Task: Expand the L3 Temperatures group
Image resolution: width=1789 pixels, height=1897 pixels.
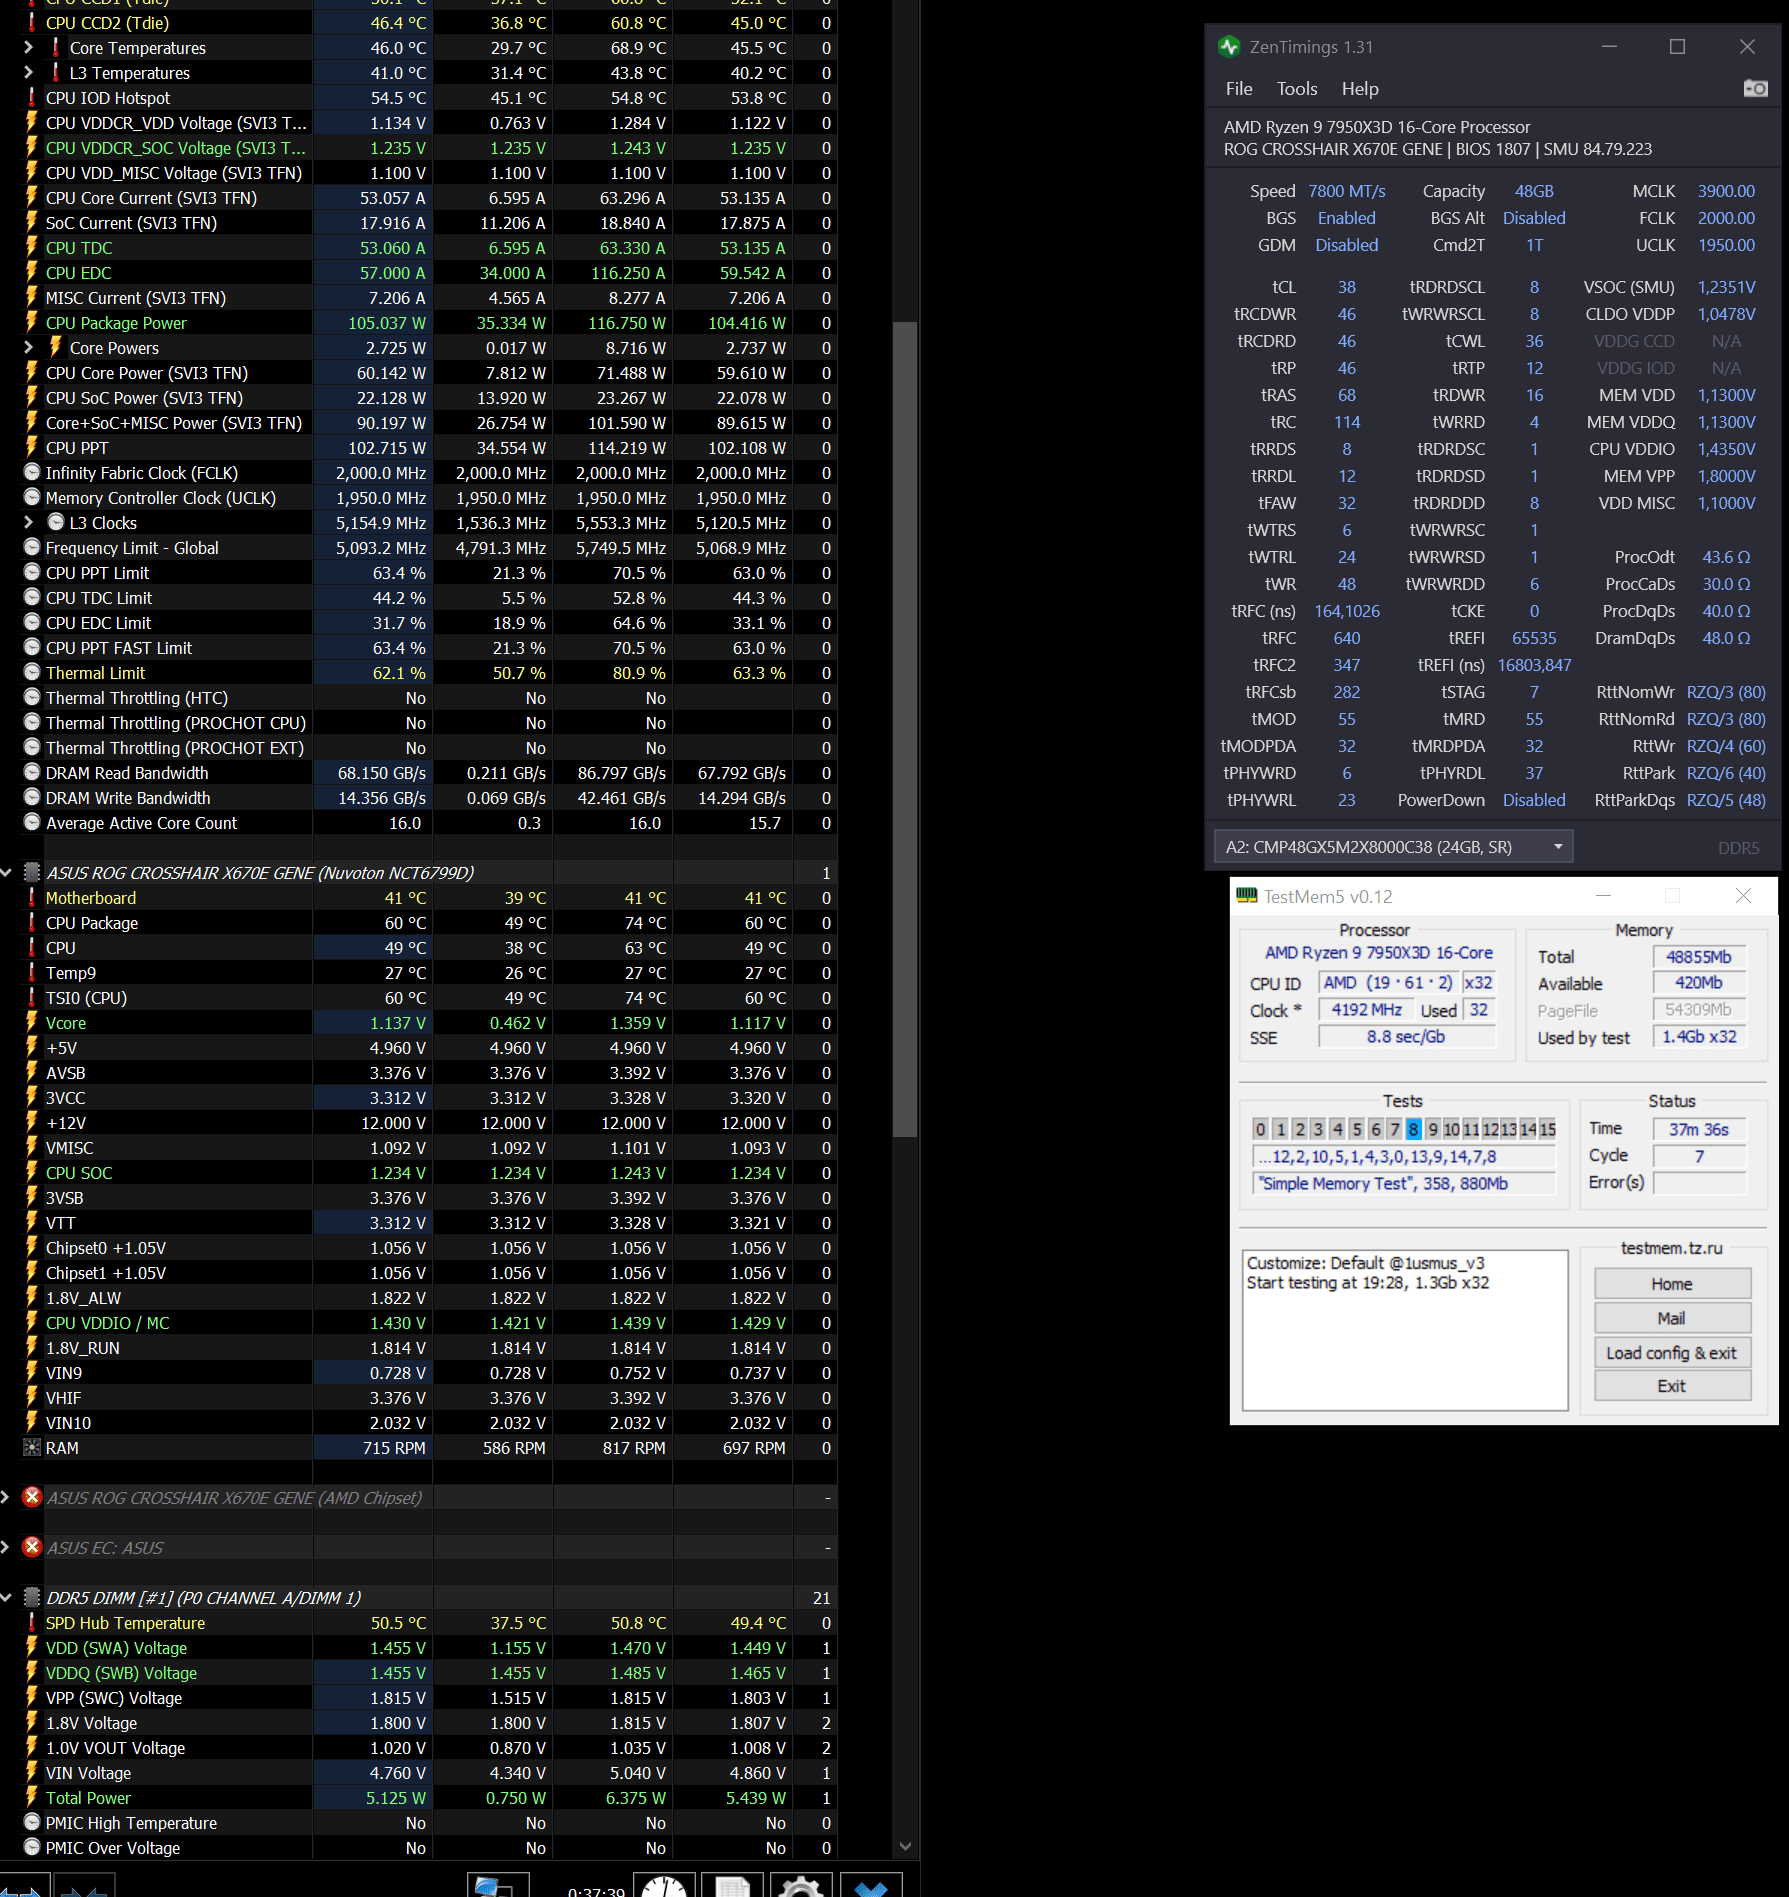Action: (28, 72)
